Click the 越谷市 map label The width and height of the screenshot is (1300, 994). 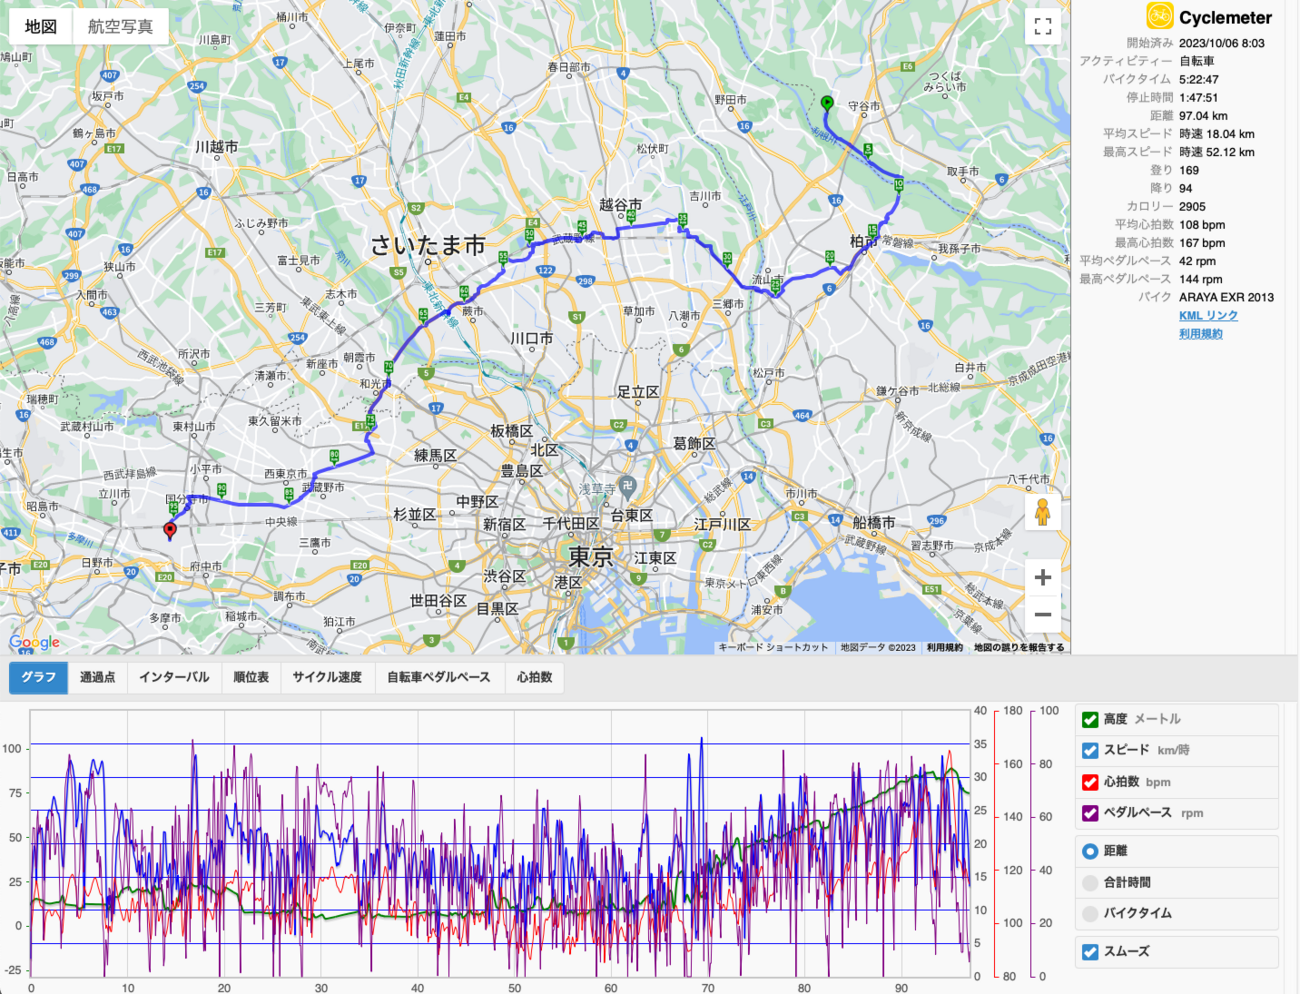click(620, 204)
